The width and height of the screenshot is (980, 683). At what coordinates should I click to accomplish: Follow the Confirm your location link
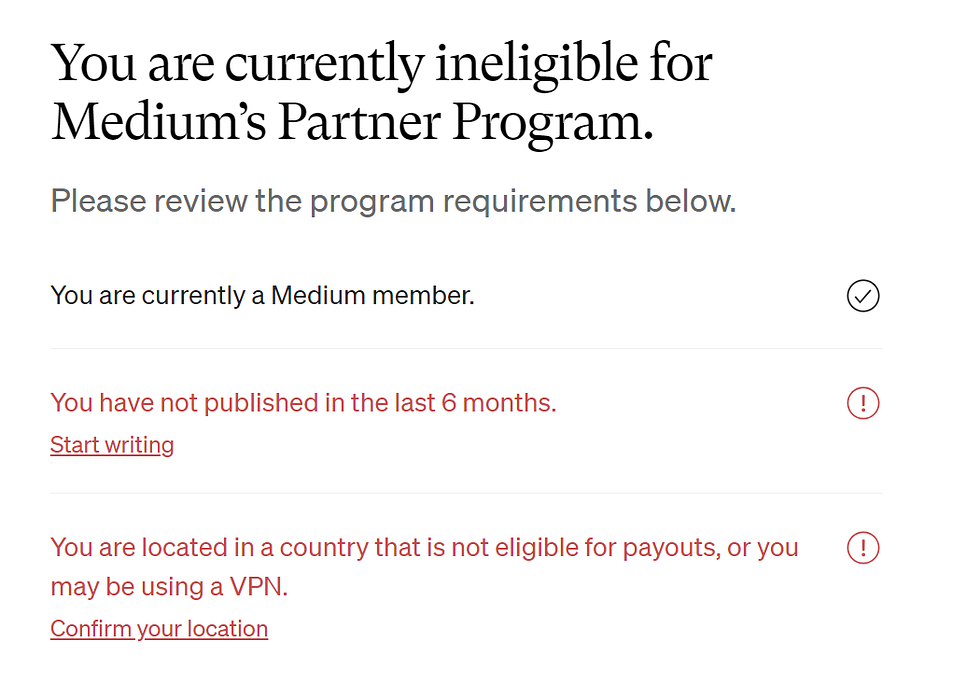coord(159,629)
